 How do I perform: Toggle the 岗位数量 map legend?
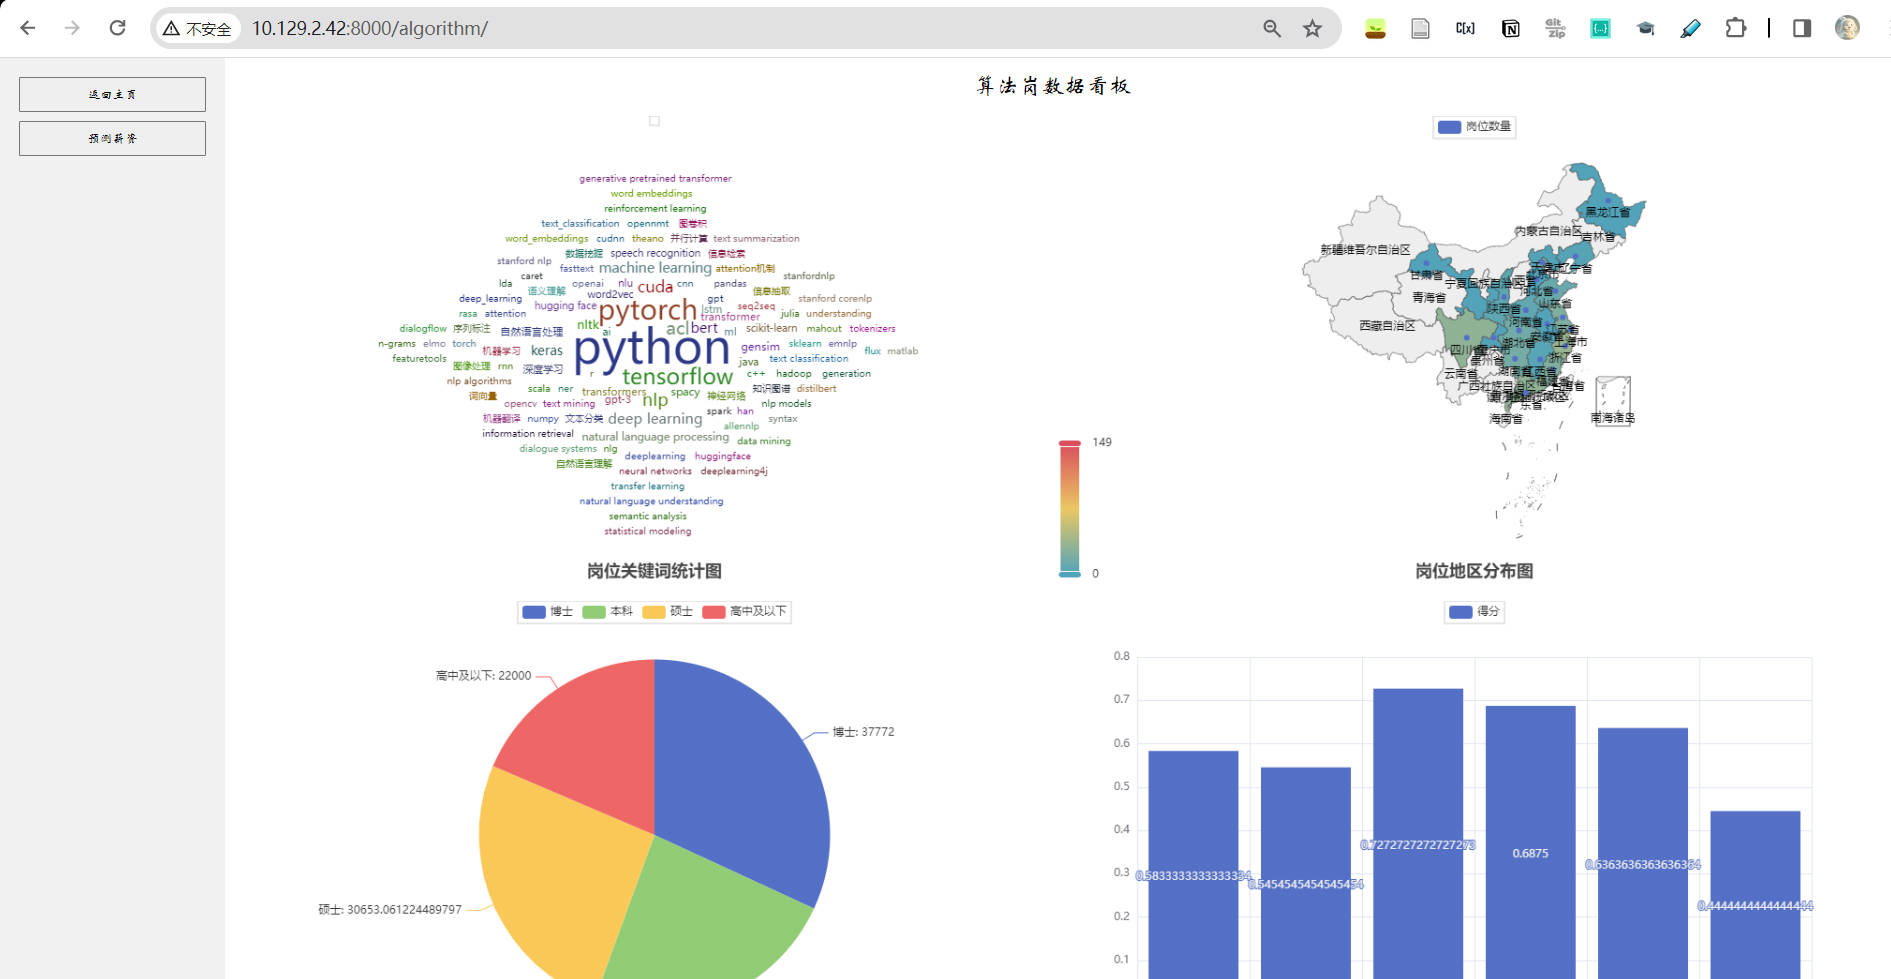(1474, 127)
